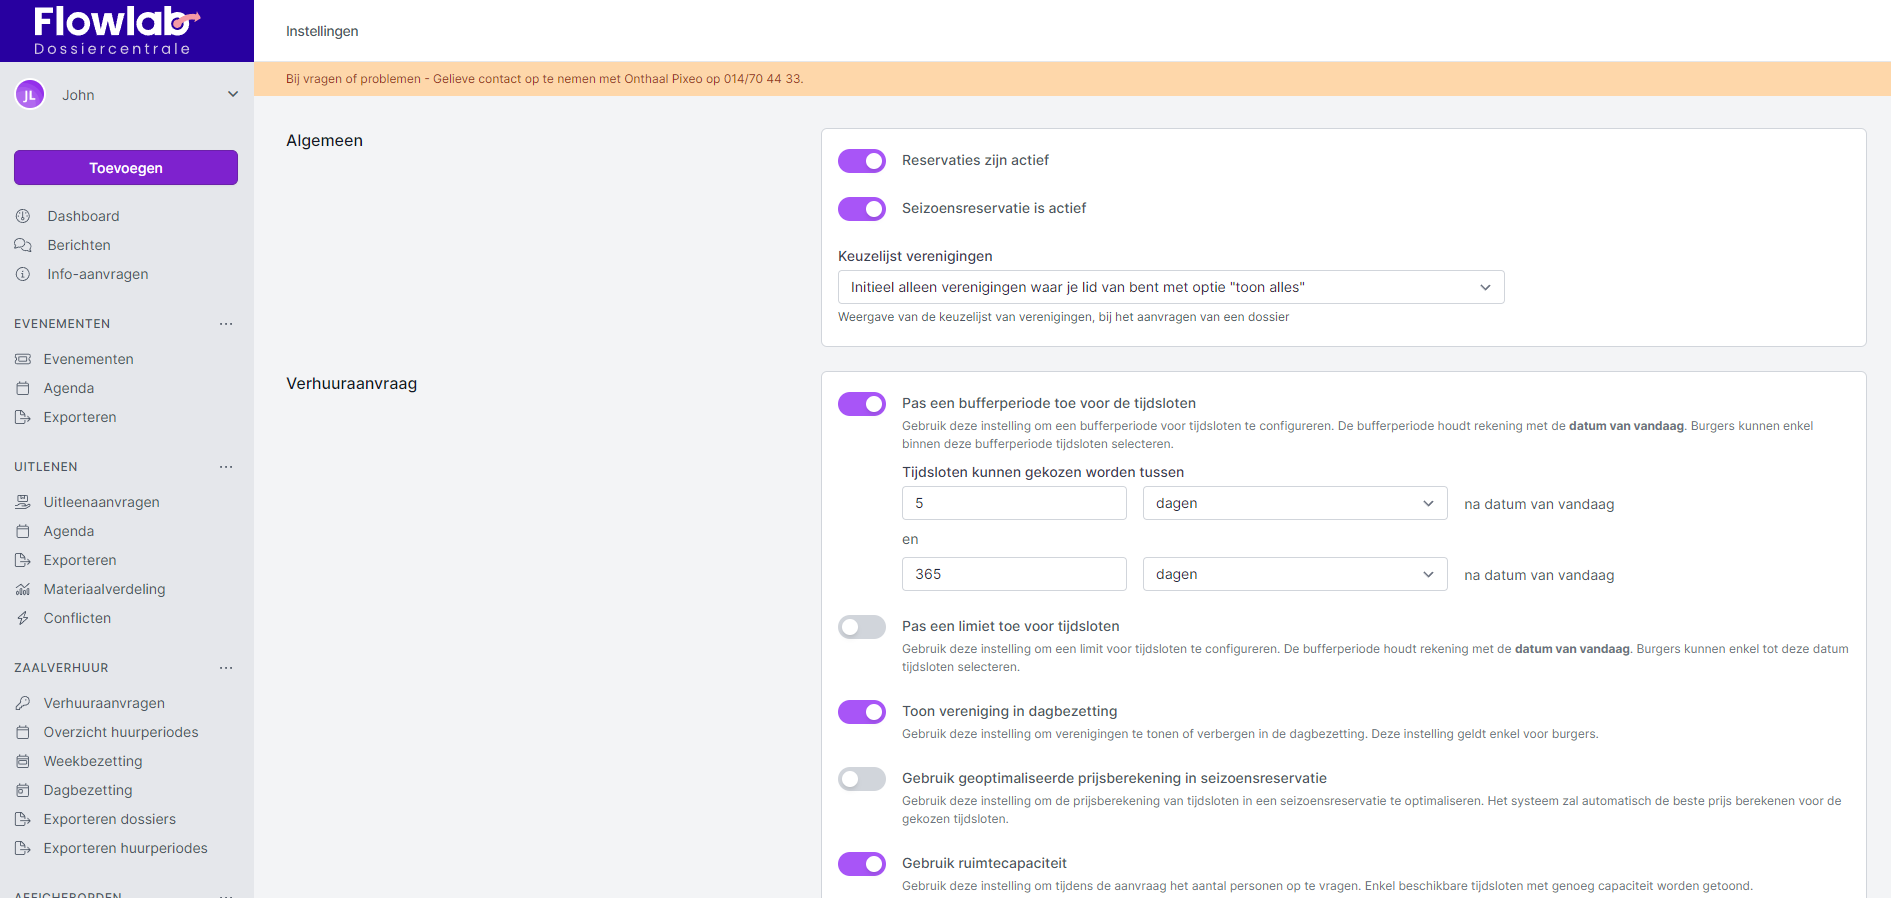The image size is (1891, 898).
Task: Open Weekbezetting in the sidebar
Action: coord(93,761)
